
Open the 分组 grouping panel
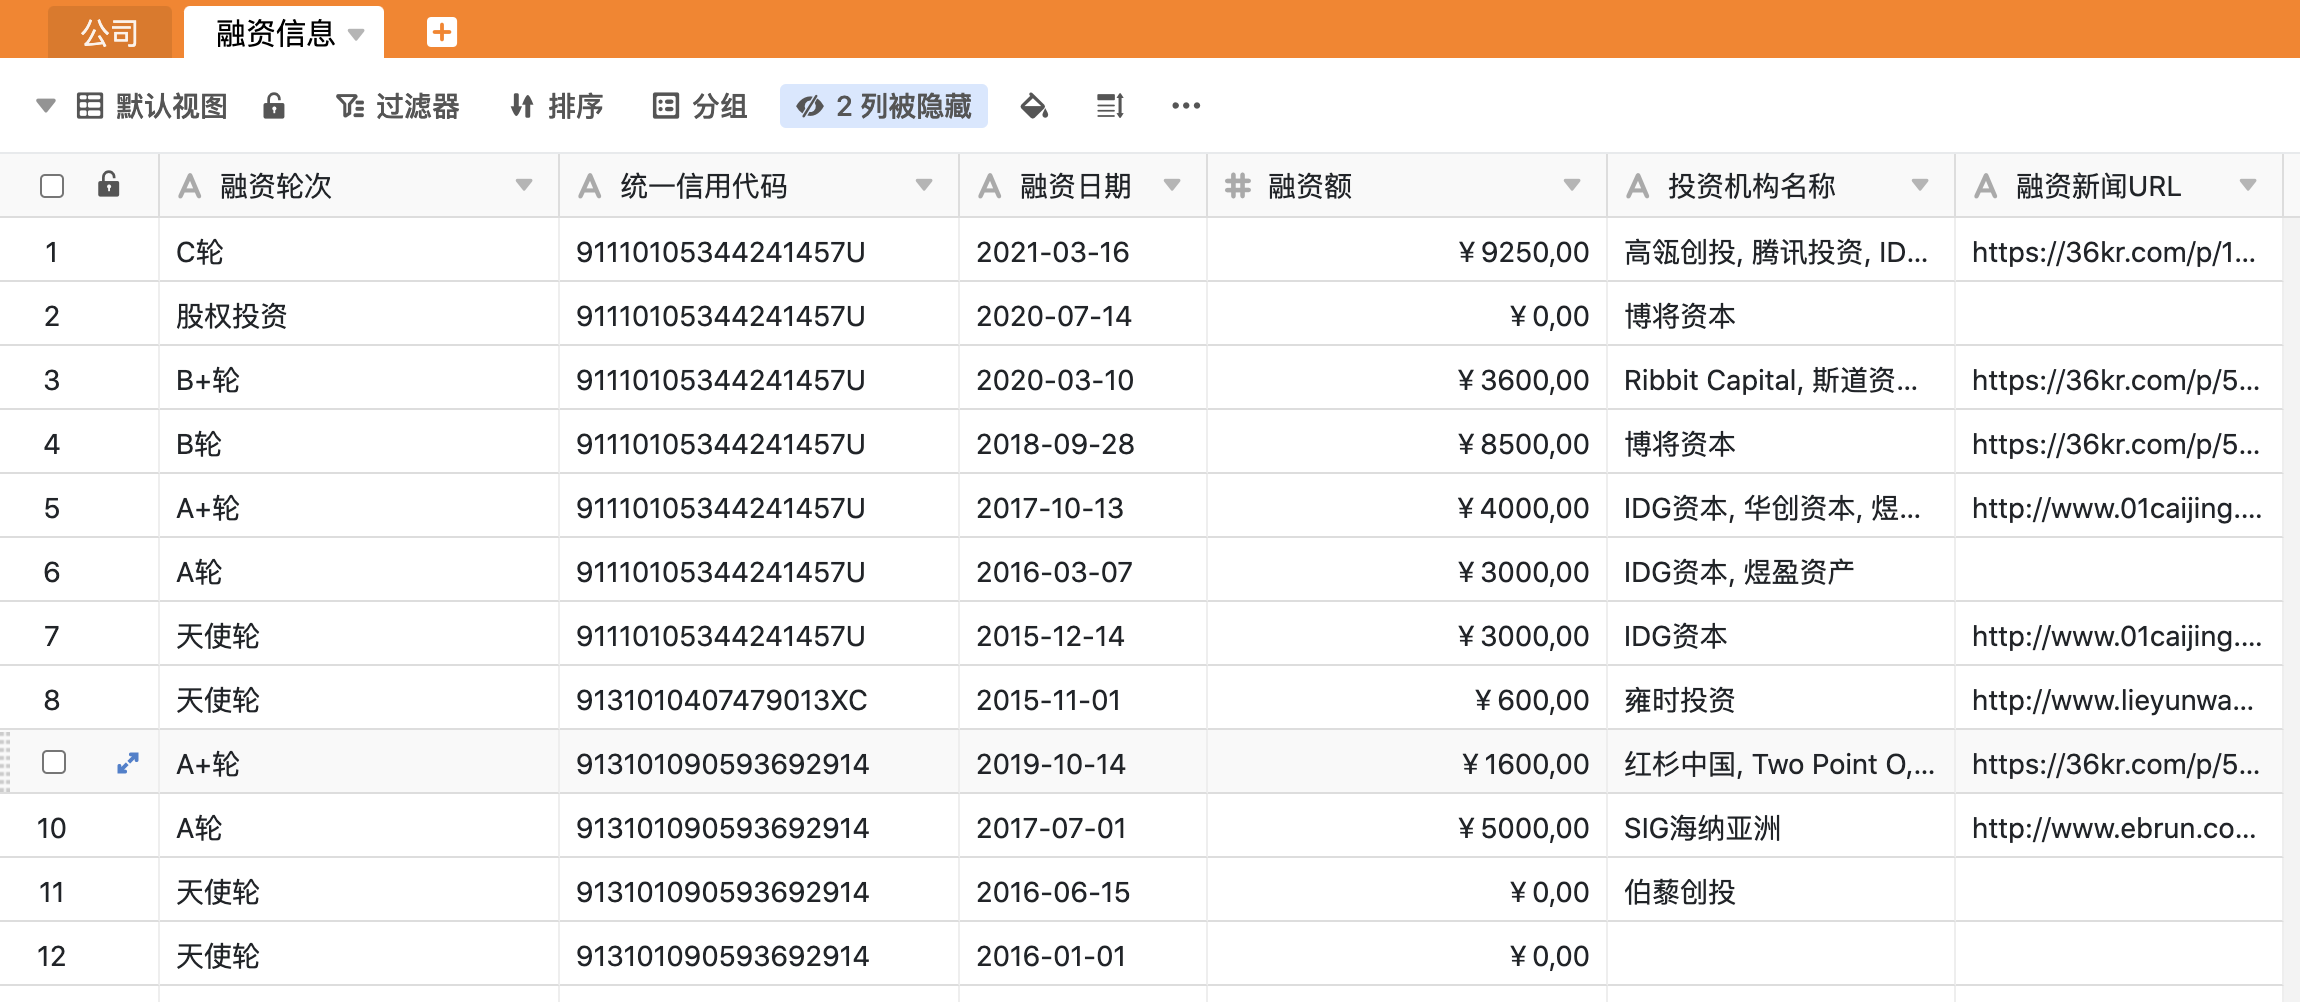(x=701, y=105)
